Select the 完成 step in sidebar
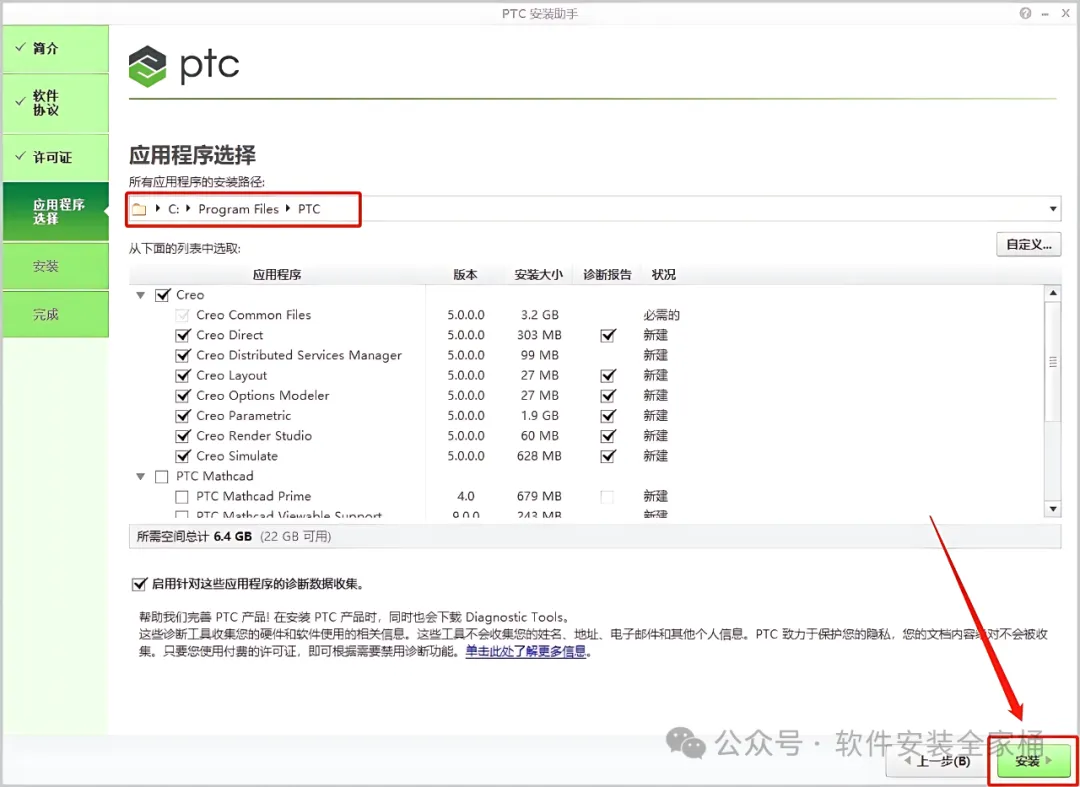The height and width of the screenshot is (787, 1080). pyautogui.click(x=55, y=315)
